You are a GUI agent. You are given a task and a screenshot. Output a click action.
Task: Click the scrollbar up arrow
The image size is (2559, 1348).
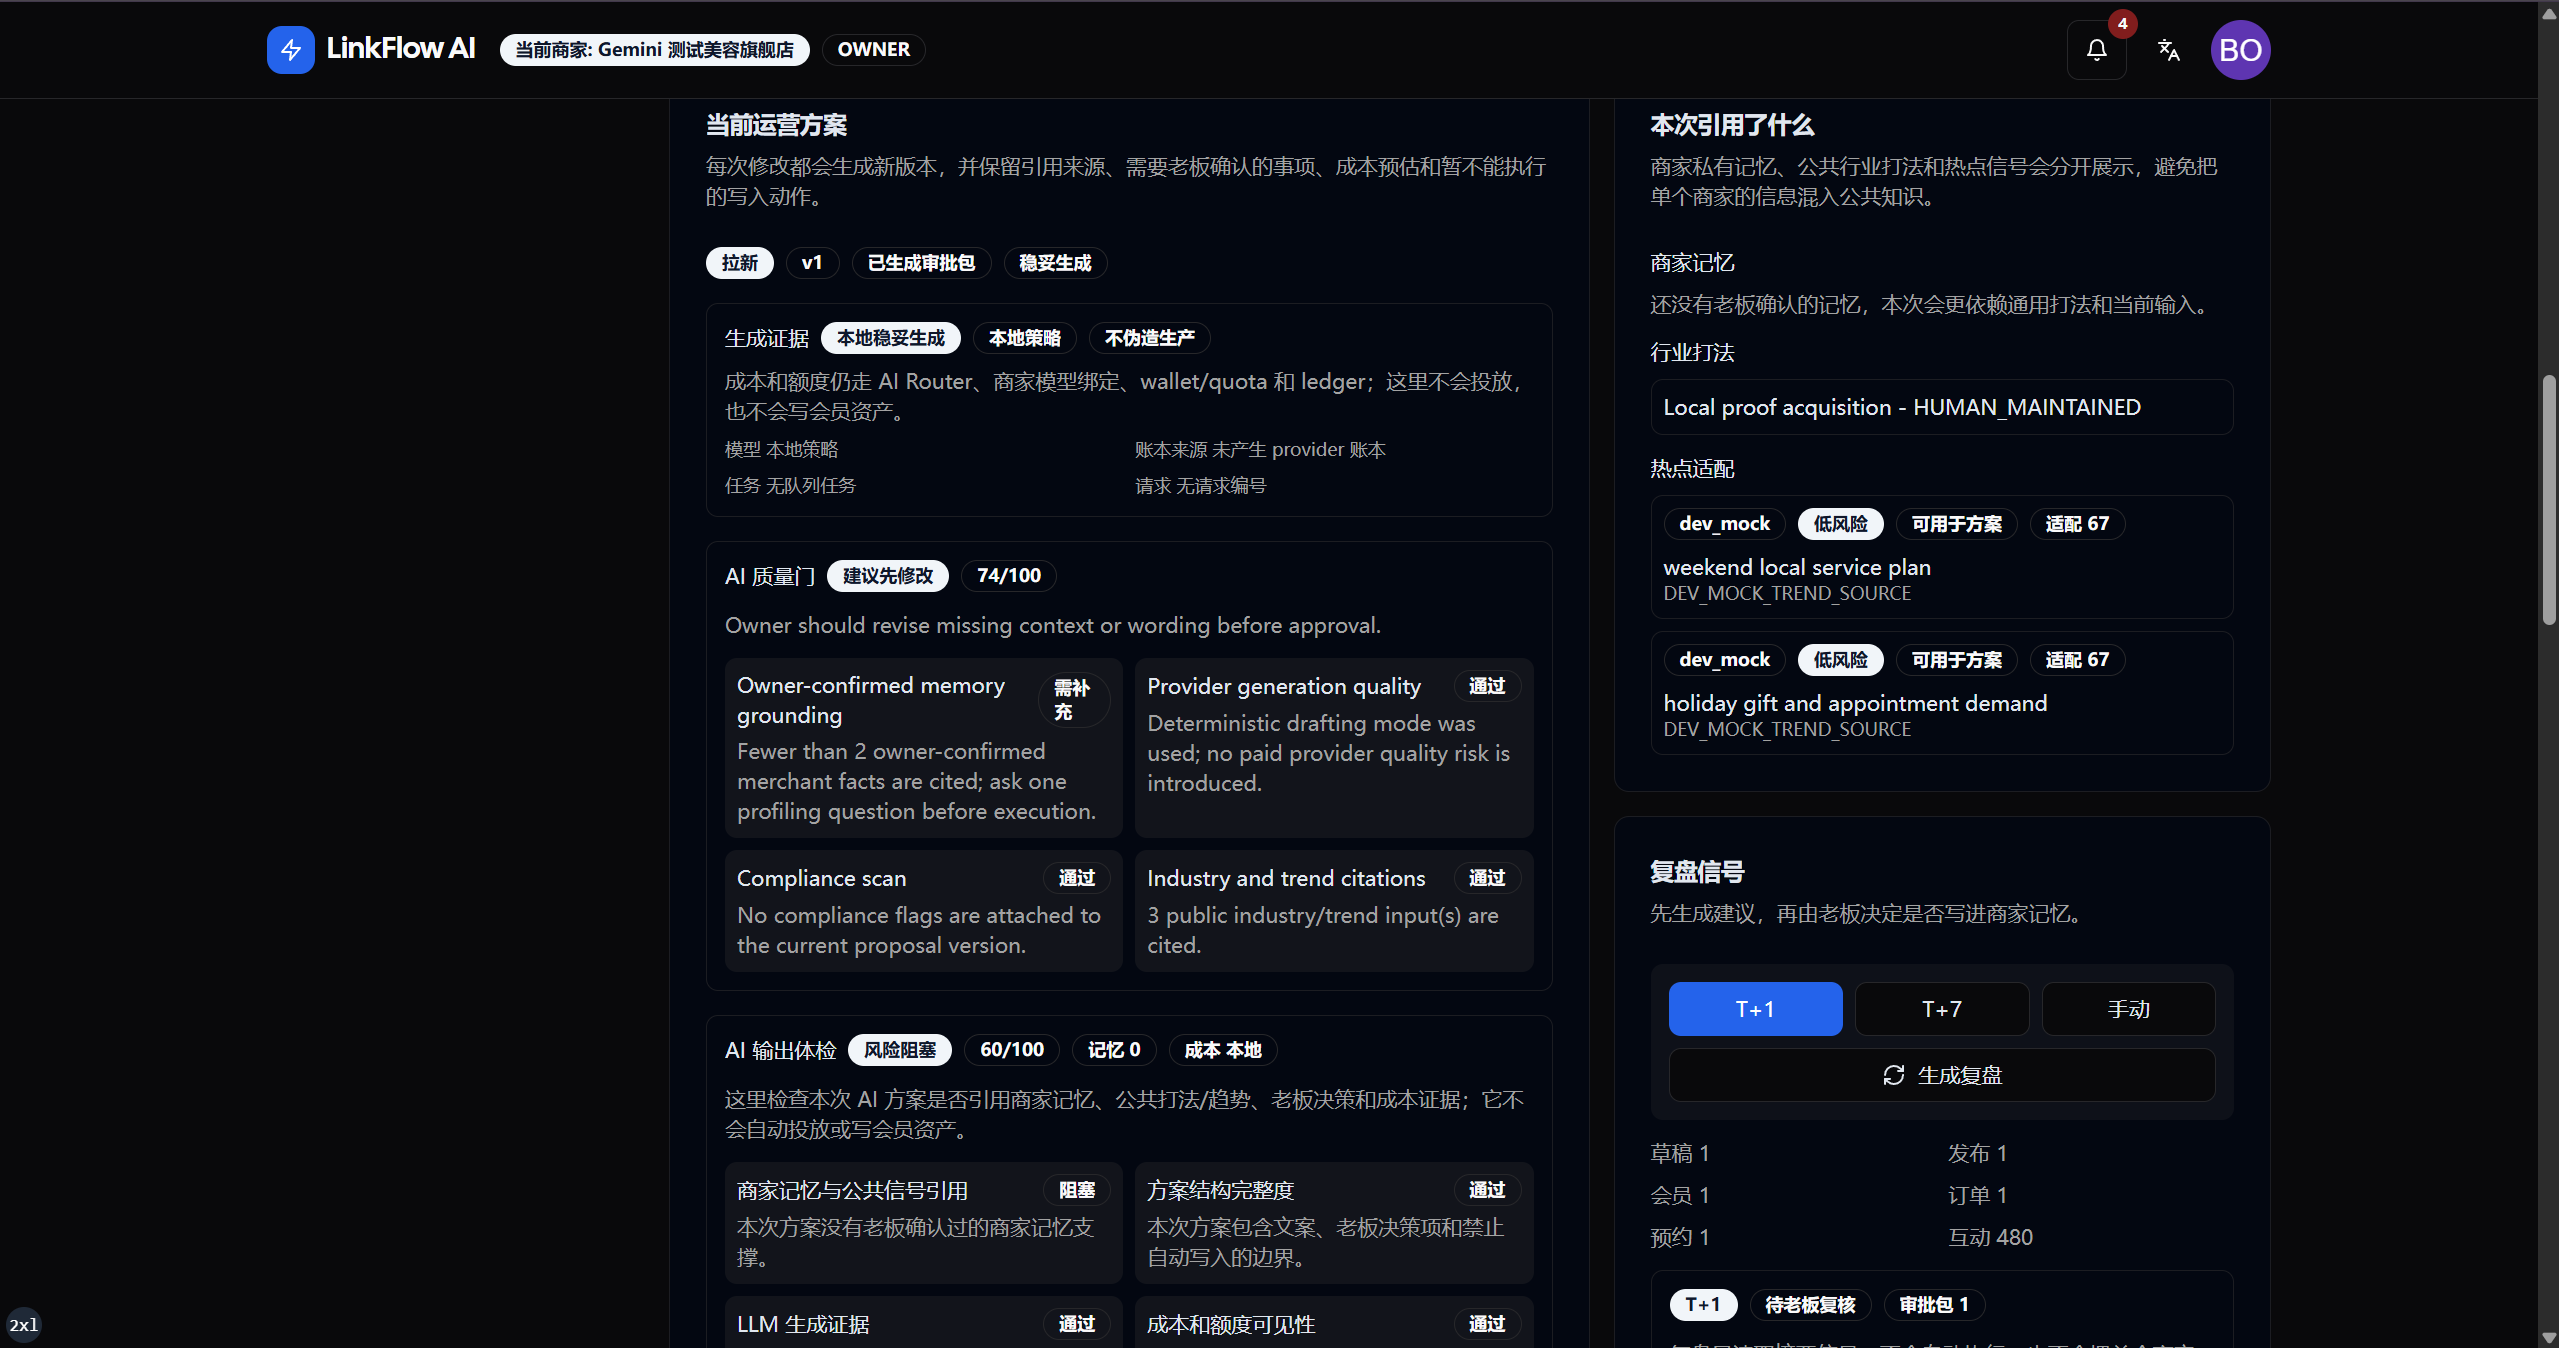tap(2549, 12)
